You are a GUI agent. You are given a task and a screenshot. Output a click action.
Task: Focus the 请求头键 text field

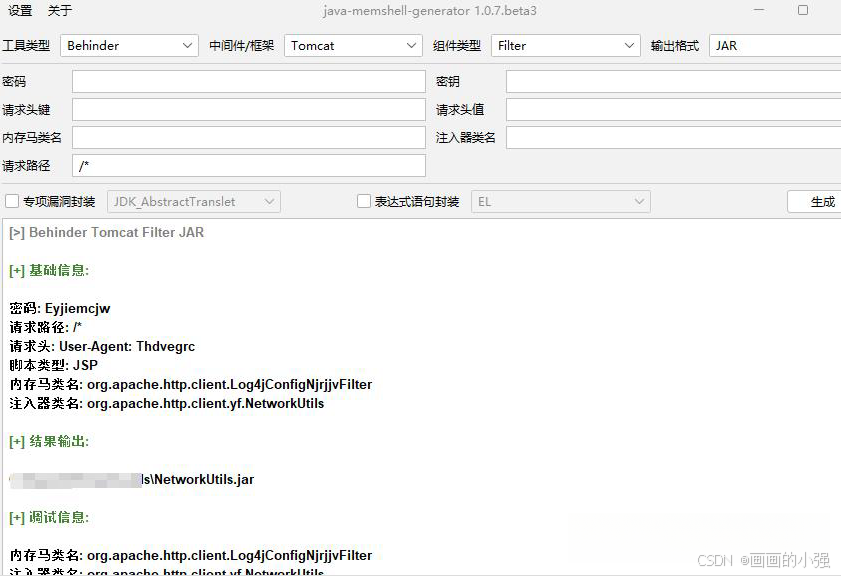(x=249, y=109)
